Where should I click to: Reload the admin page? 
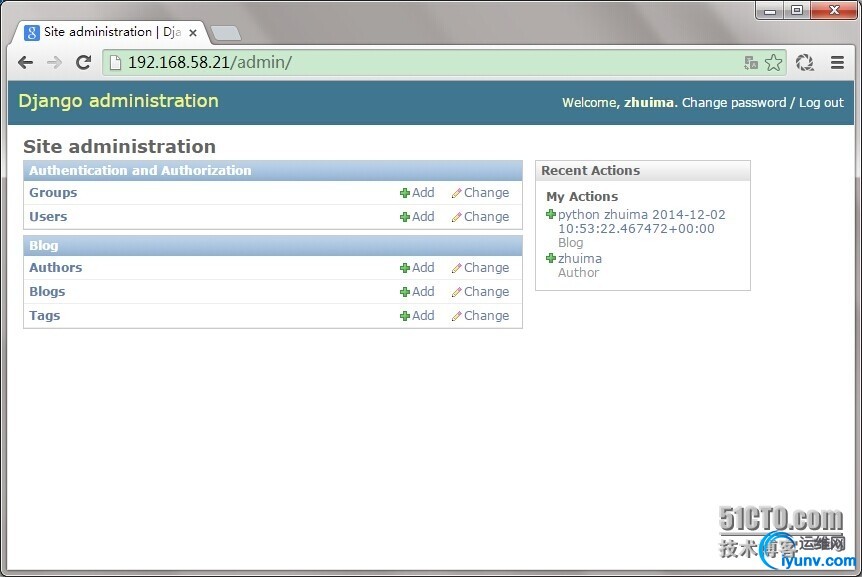(83, 63)
